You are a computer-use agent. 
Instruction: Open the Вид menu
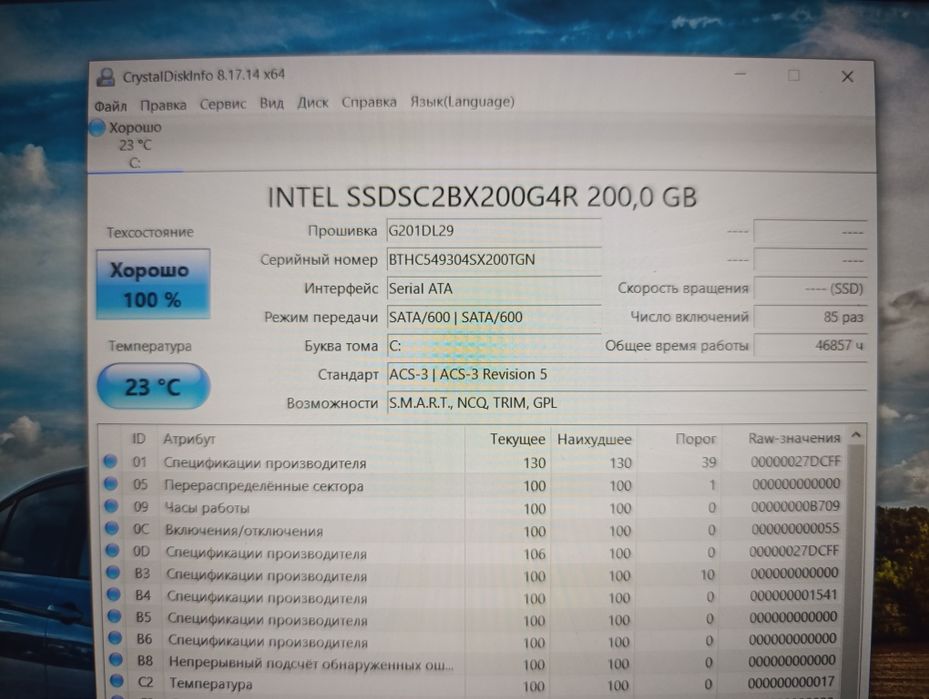click(271, 103)
